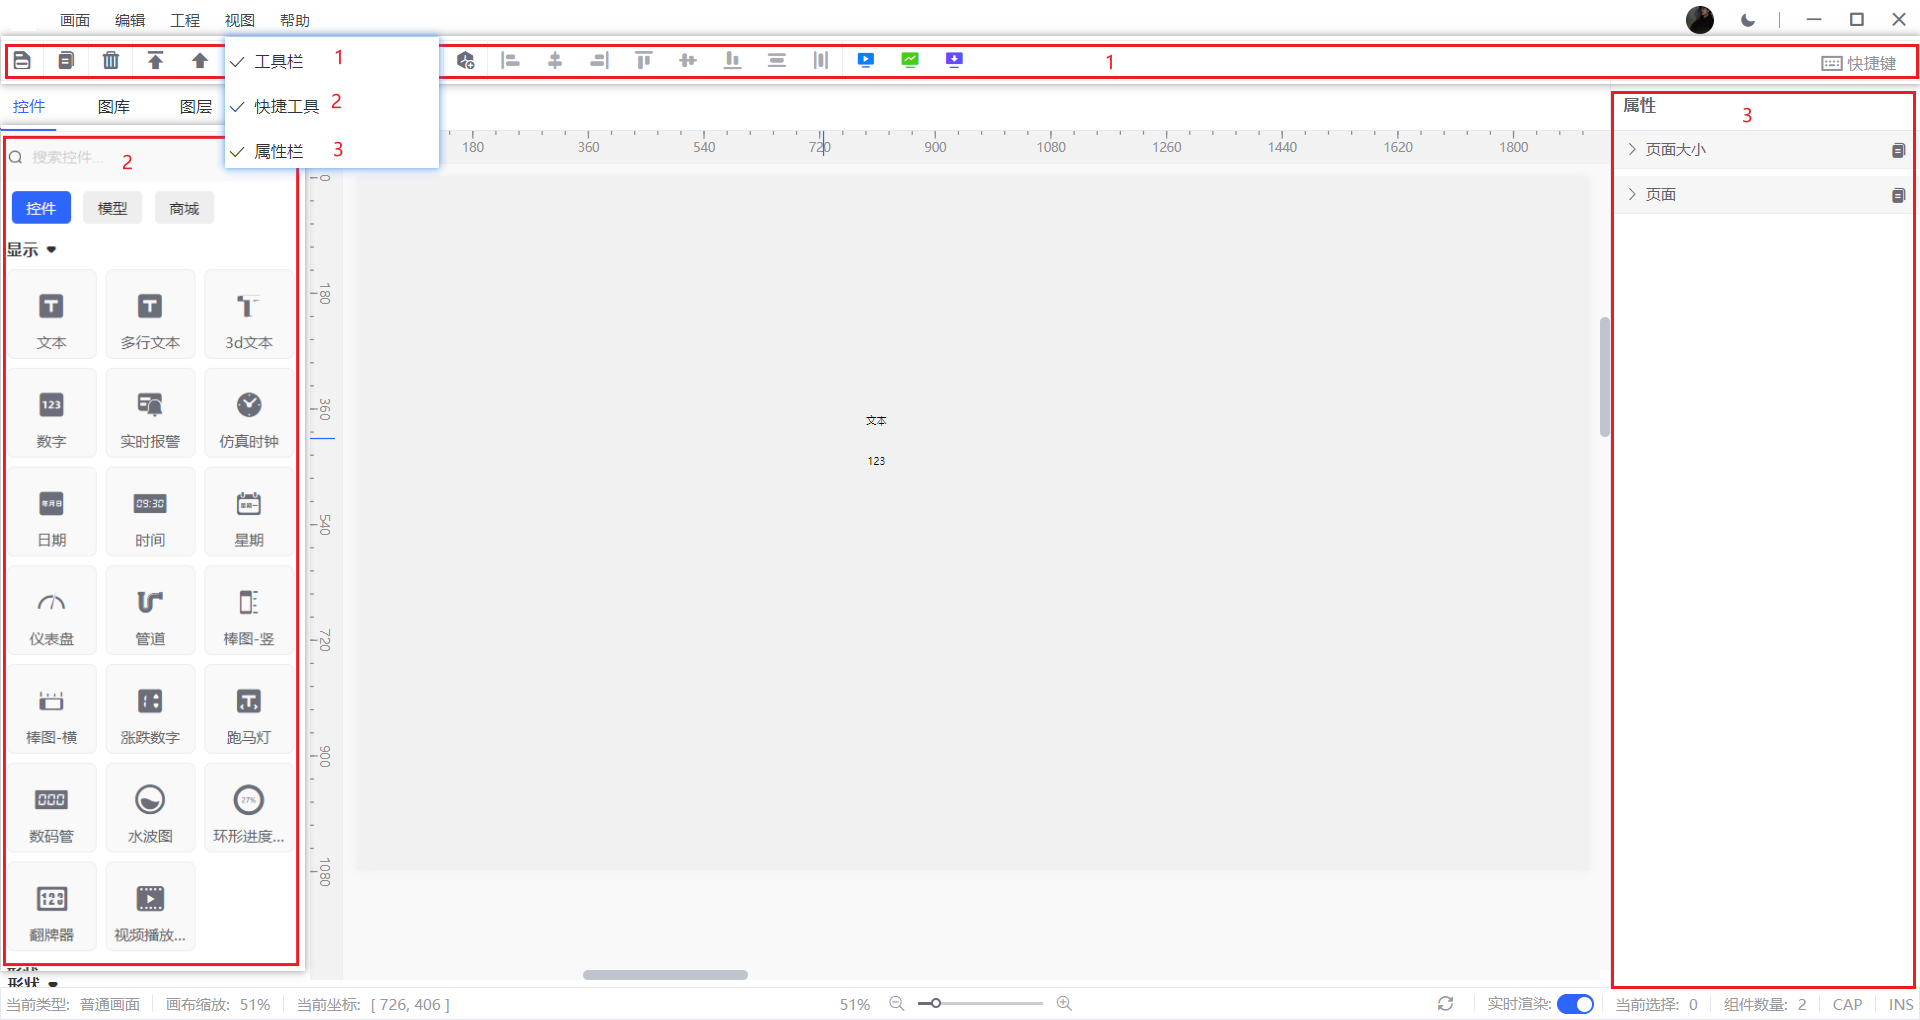This screenshot has height=1020, width=1920.
Task: Switch to the 图库 tab
Action: click(114, 107)
